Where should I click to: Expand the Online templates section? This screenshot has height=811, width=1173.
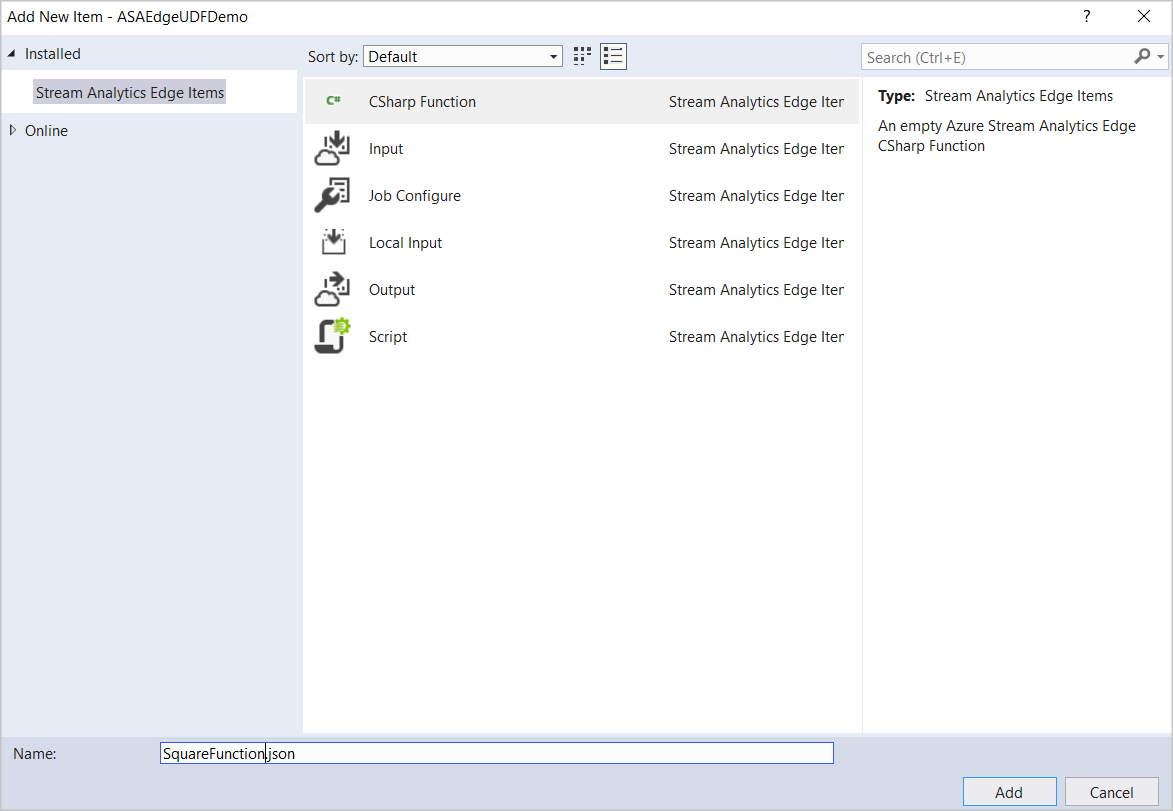(x=12, y=130)
